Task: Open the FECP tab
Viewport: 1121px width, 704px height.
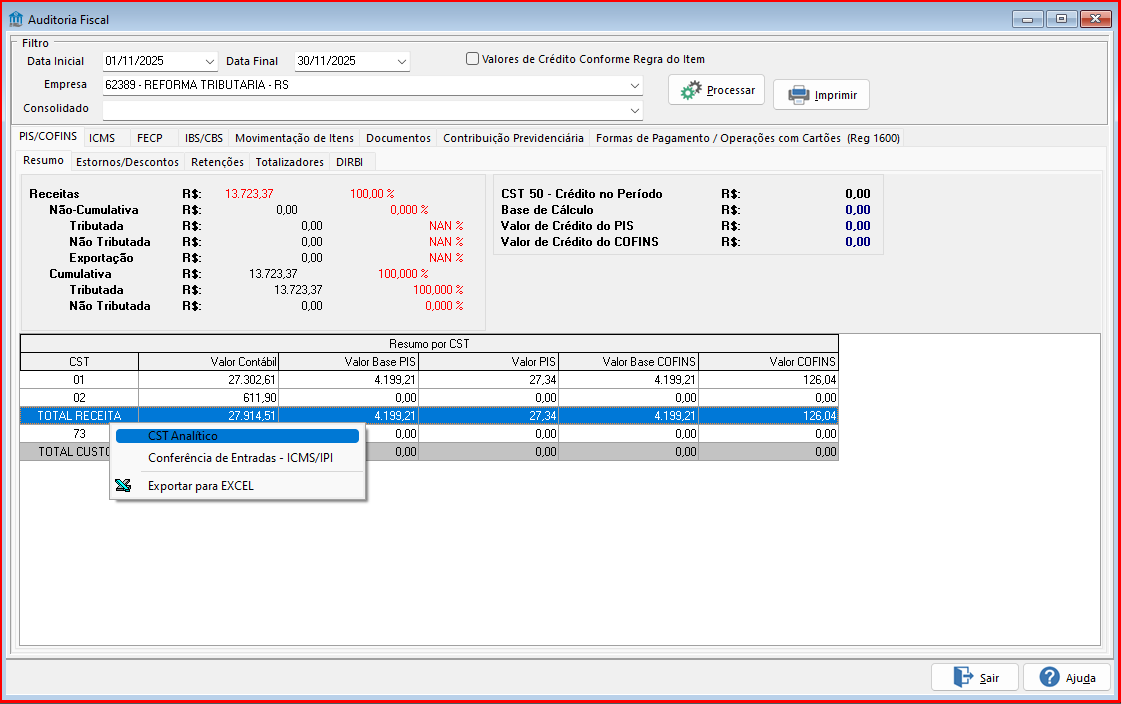Action: click(150, 138)
